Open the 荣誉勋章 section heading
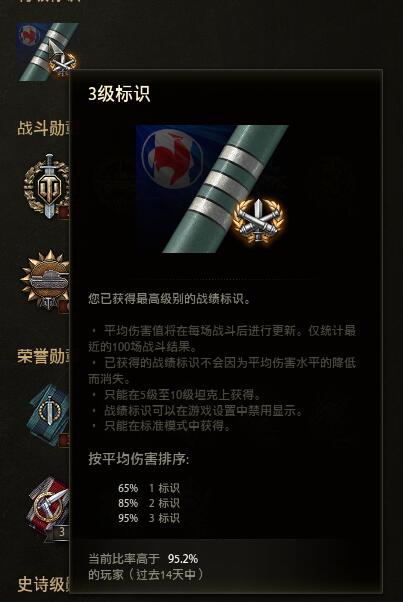Screen dimensions: 403x602 (43, 356)
